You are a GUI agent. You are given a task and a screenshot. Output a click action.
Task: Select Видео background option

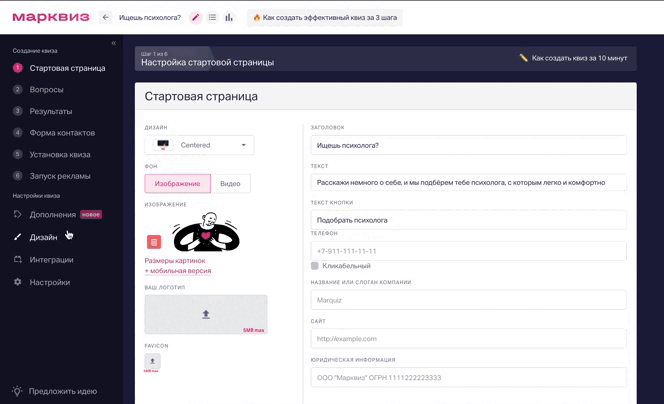[x=230, y=184]
